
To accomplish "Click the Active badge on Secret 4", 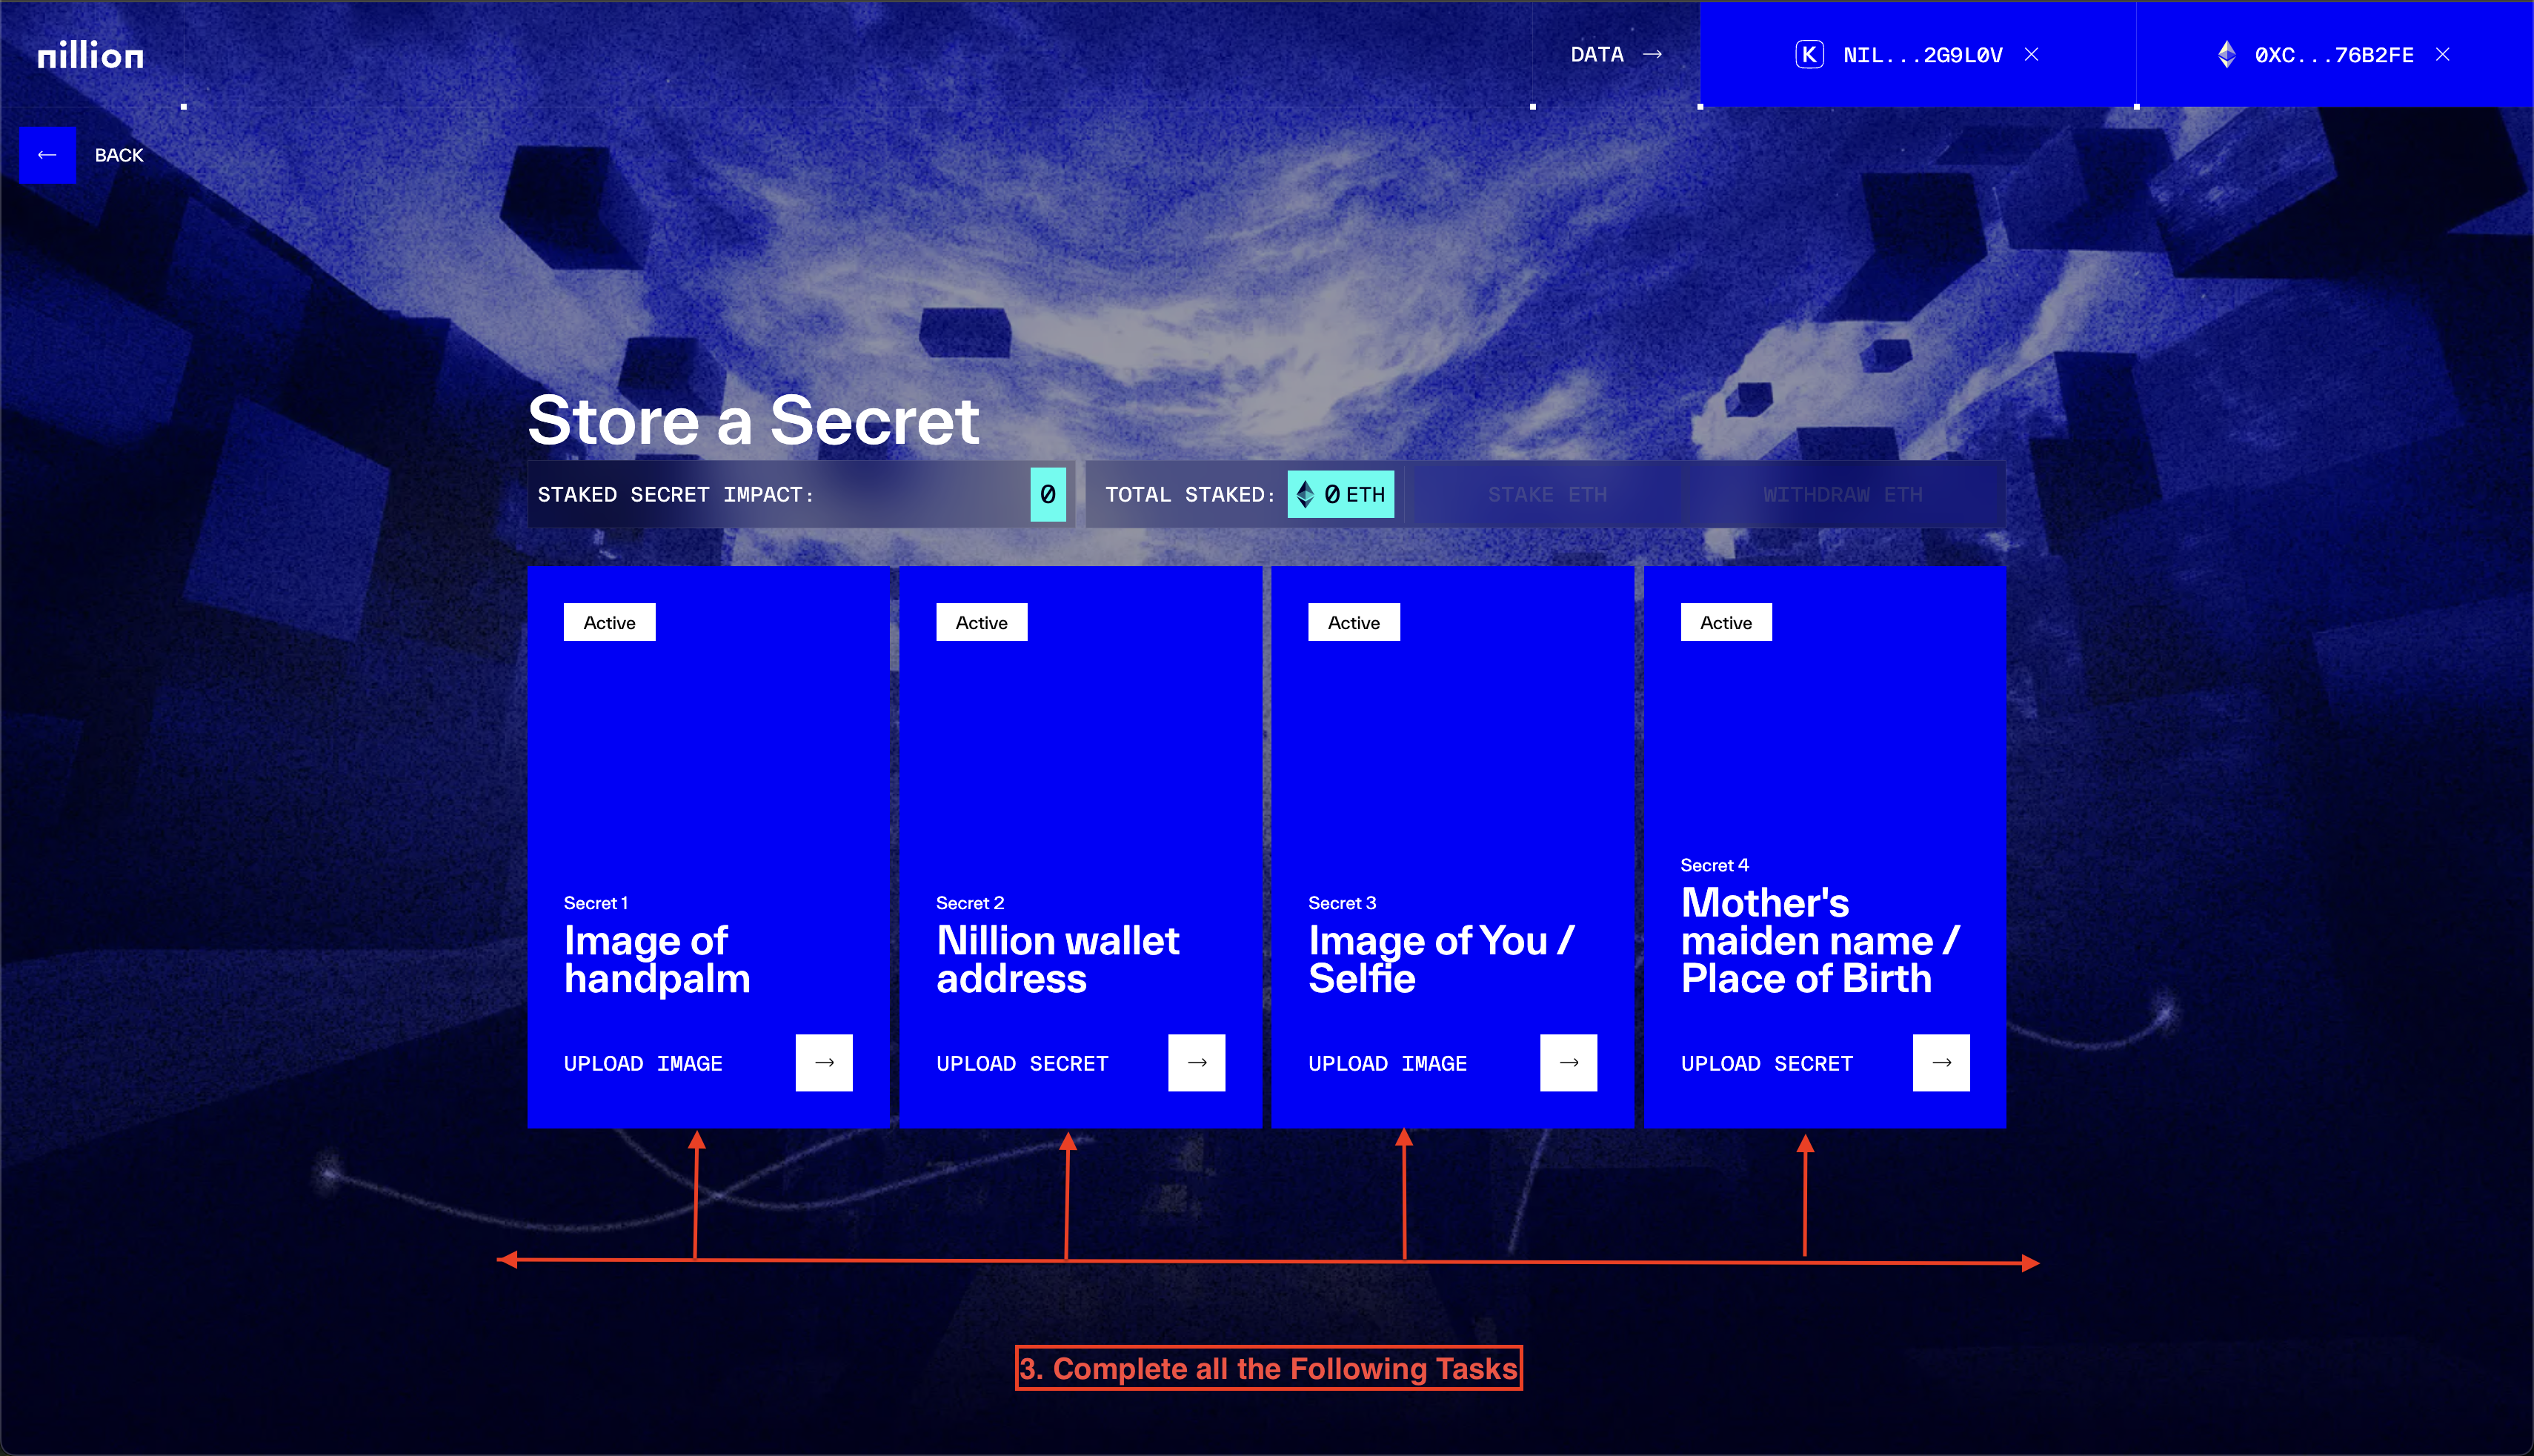I will pos(1726,622).
